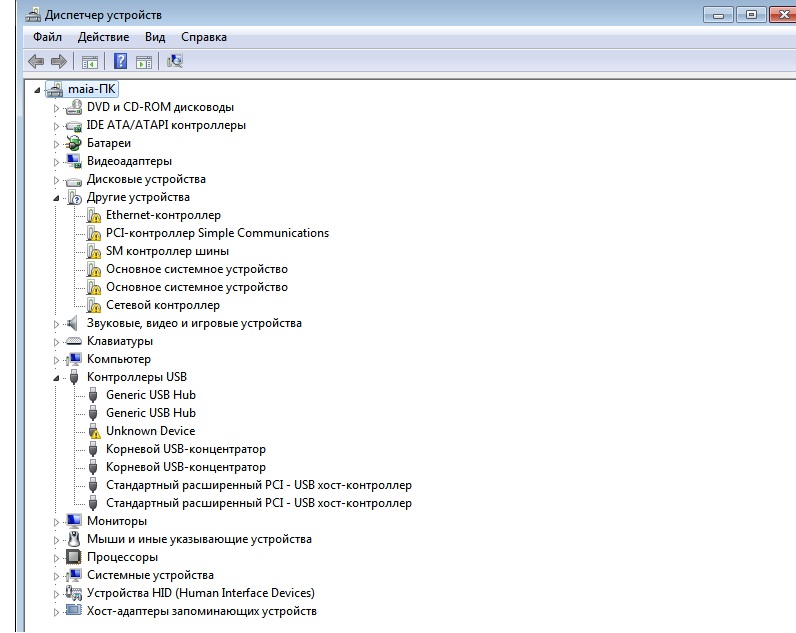Click warning icon next to Ethernet-контроллер
This screenshot has height=633, width=796.
93,215
